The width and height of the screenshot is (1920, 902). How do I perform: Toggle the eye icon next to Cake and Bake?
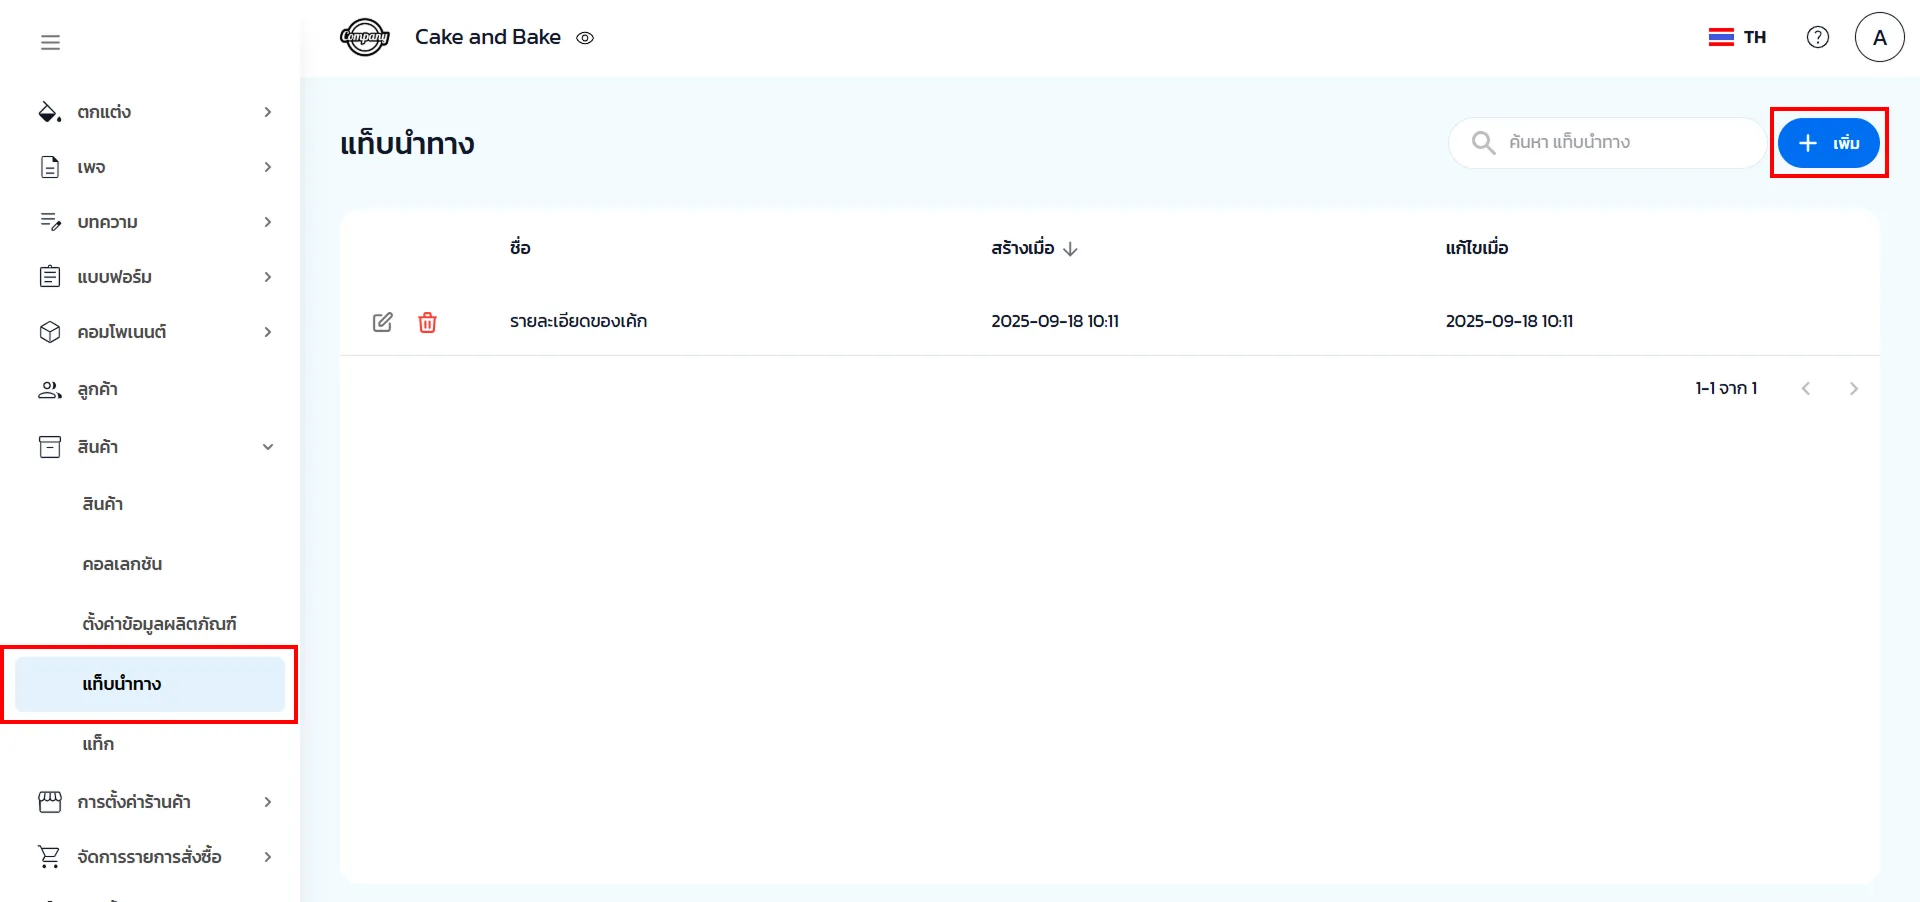[585, 38]
